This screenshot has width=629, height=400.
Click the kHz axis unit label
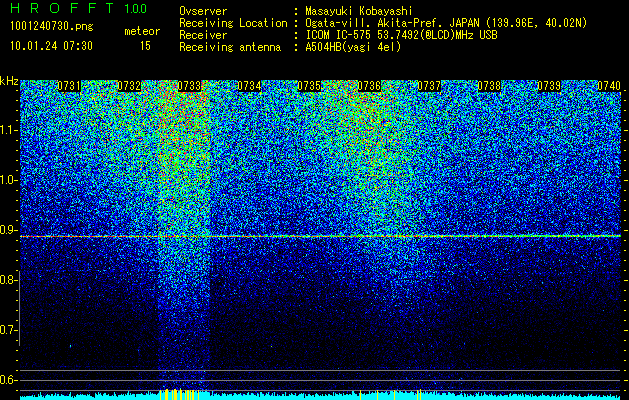9,81
